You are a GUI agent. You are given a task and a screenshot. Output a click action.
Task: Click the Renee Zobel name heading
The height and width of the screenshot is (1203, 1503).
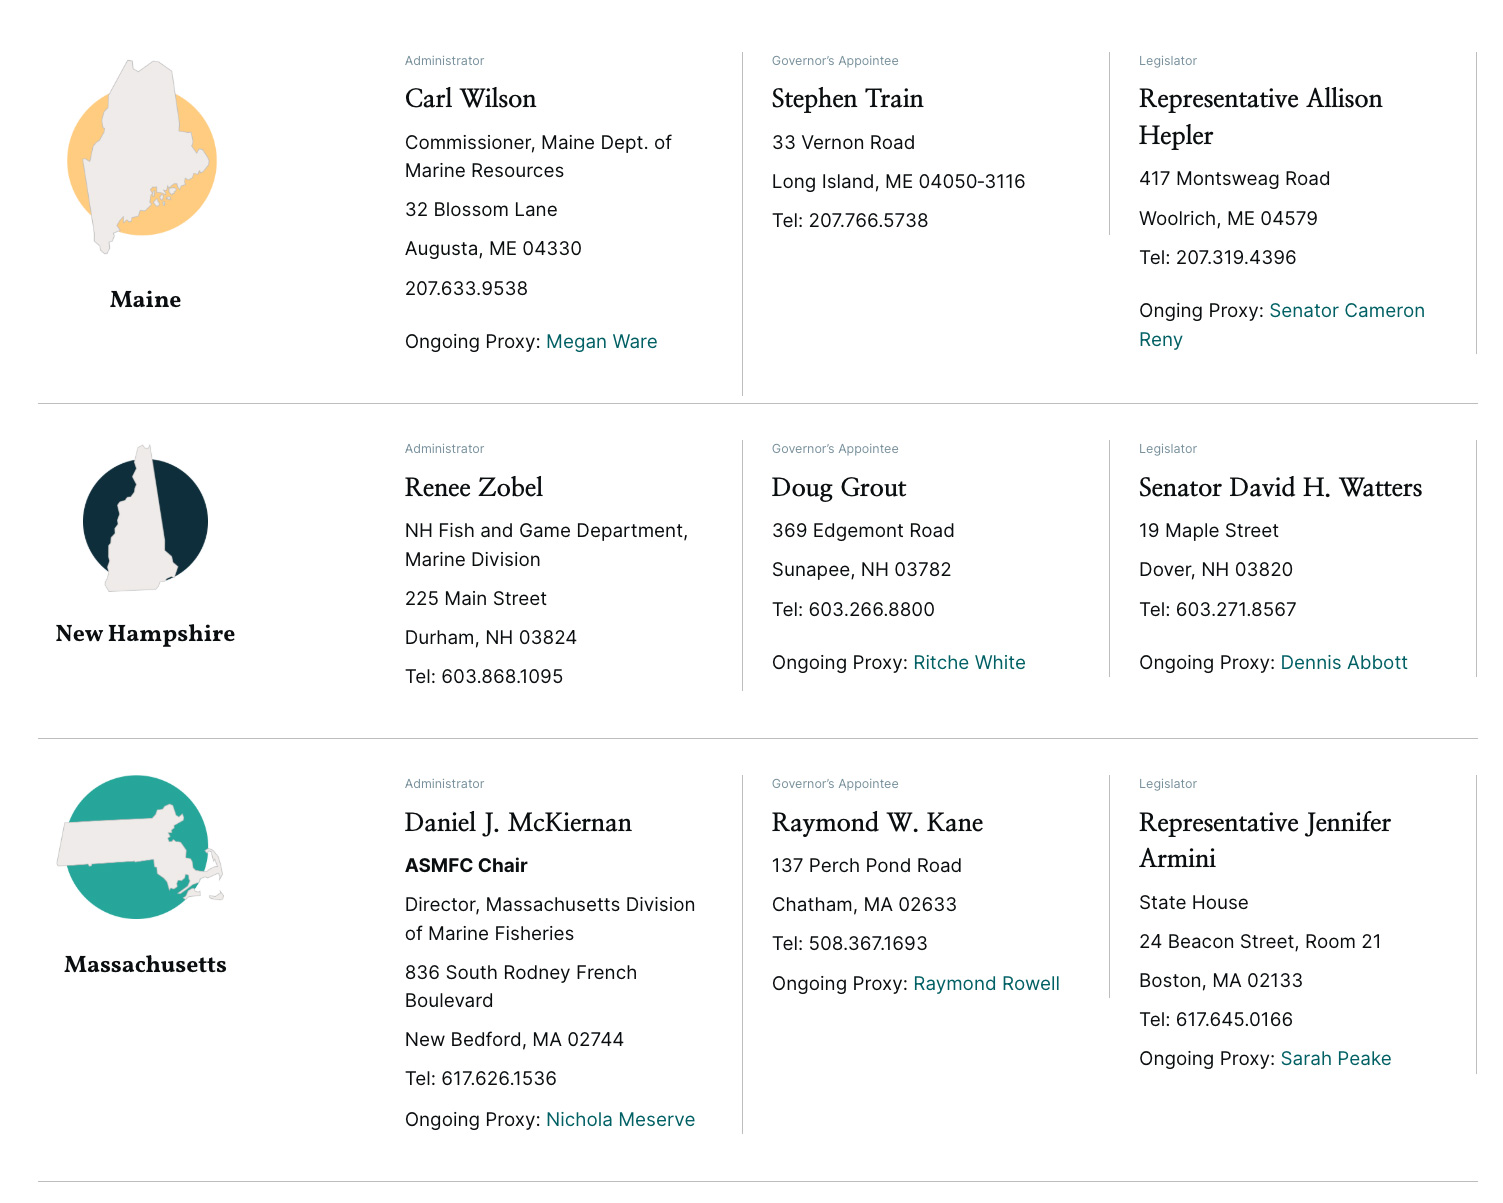coord(474,488)
